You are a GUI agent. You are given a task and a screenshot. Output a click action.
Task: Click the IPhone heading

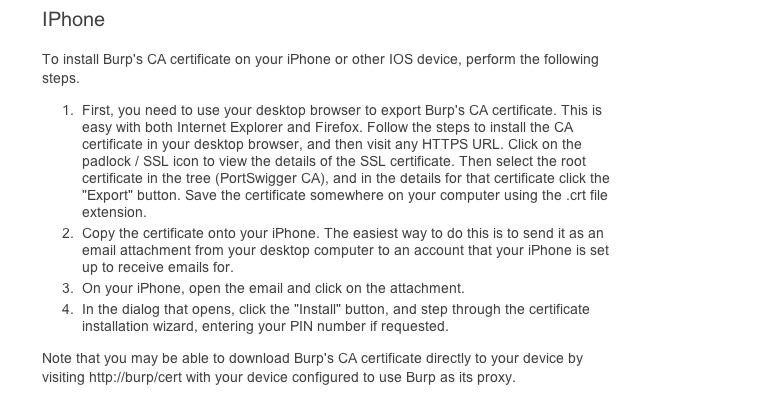tap(73, 20)
